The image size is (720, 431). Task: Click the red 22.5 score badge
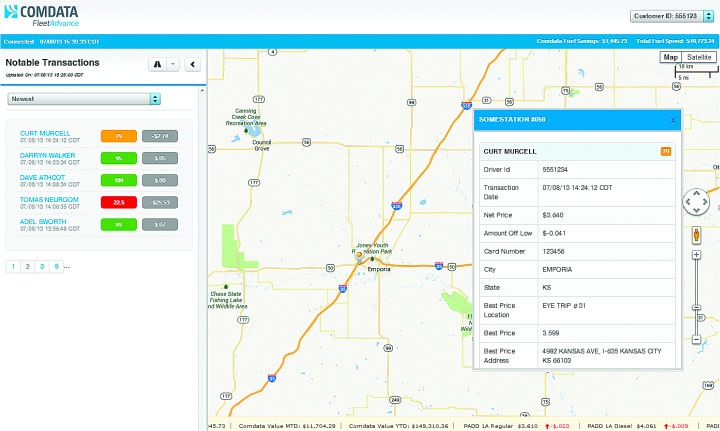(119, 202)
